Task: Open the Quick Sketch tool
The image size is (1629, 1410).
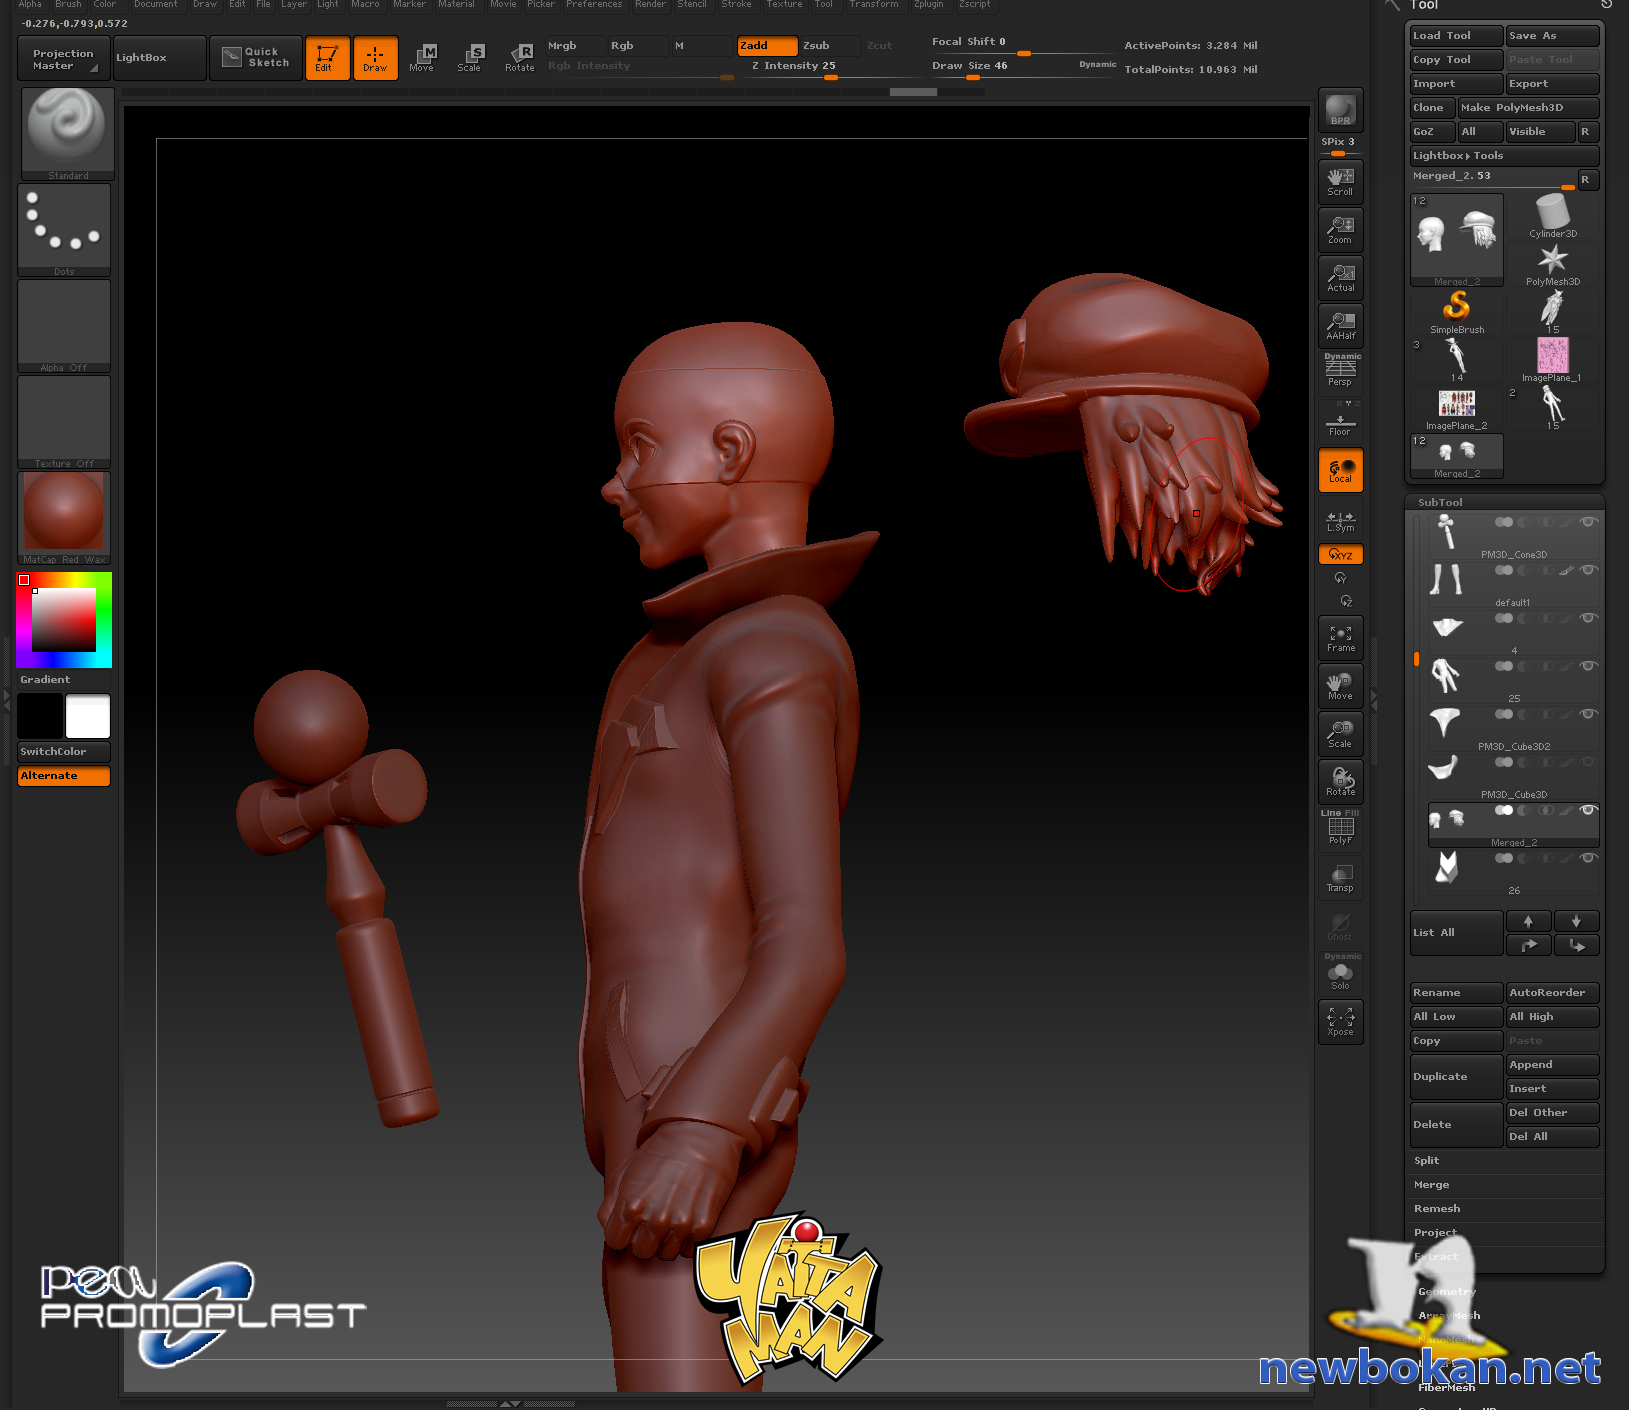Action: point(256,57)
